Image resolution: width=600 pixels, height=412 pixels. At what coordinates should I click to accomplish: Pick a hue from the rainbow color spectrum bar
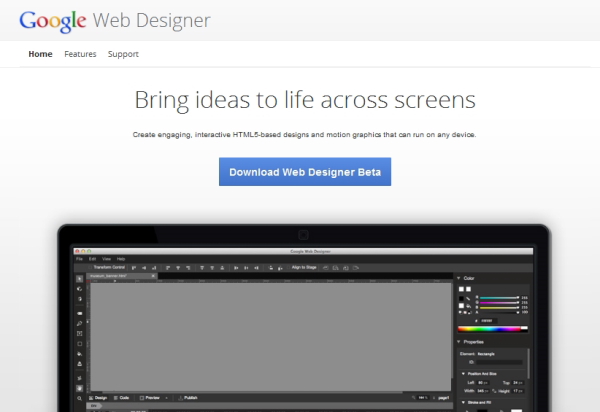491,327
